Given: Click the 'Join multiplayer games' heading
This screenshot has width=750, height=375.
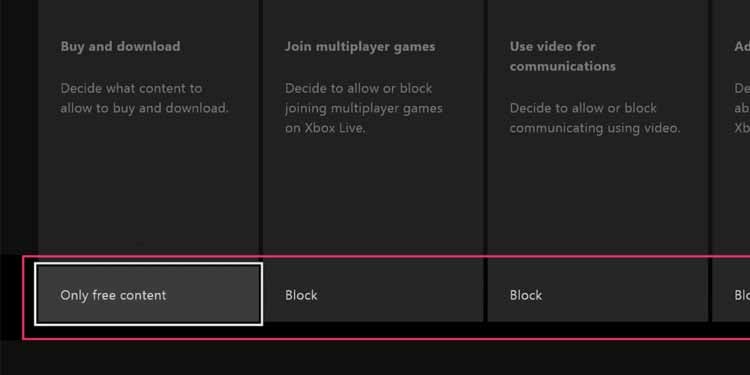Looking at the screenshot, I should click(360, 46).
